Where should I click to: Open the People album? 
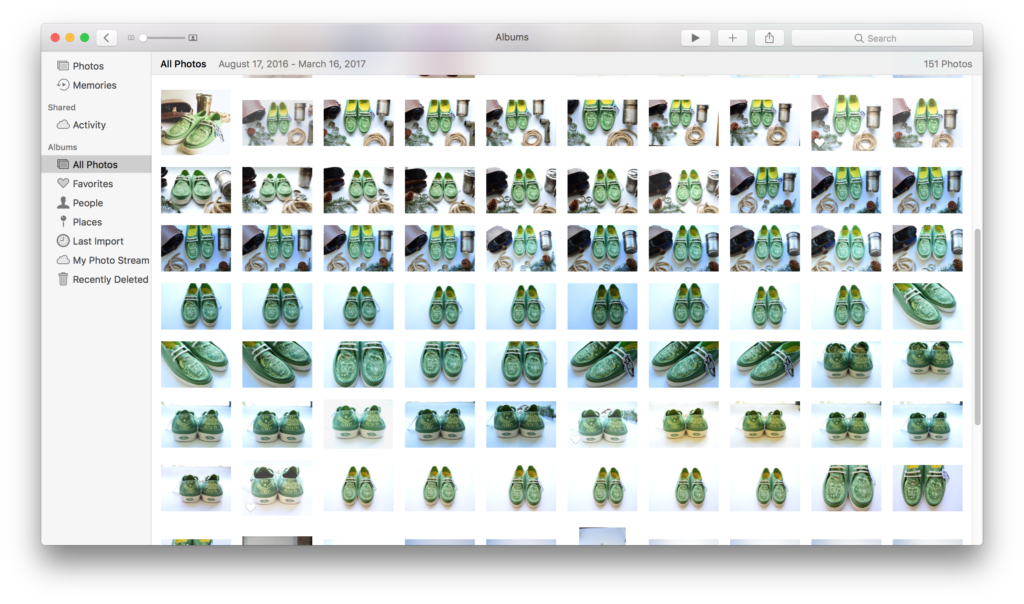(87, 203)
